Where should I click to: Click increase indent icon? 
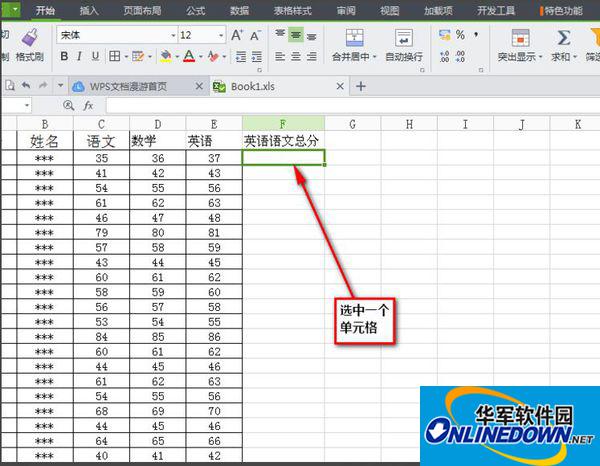pos(257,57)
